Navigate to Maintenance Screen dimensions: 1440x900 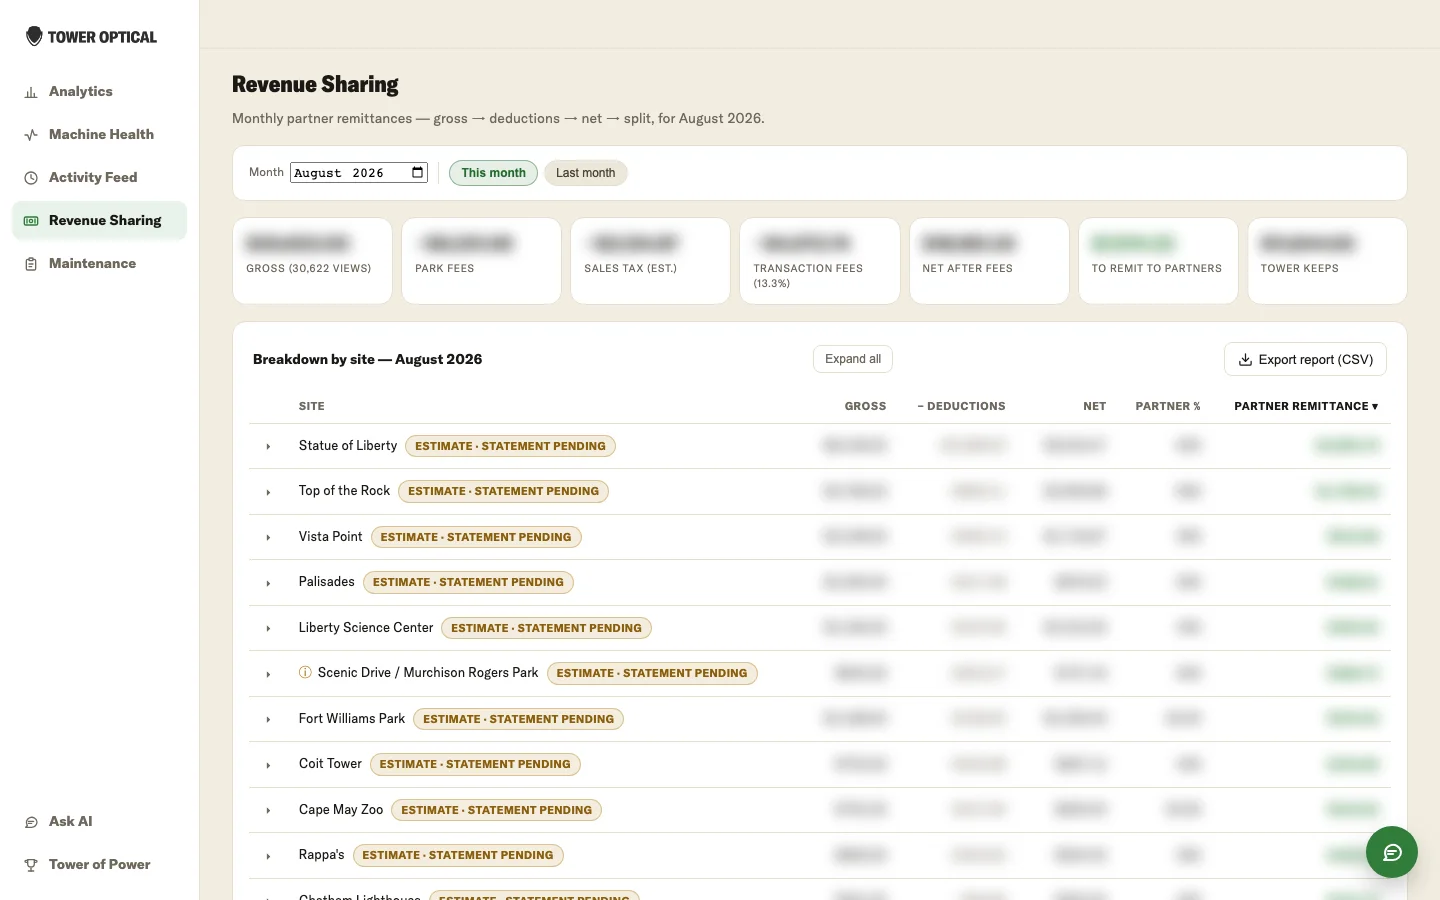(100, 264)
